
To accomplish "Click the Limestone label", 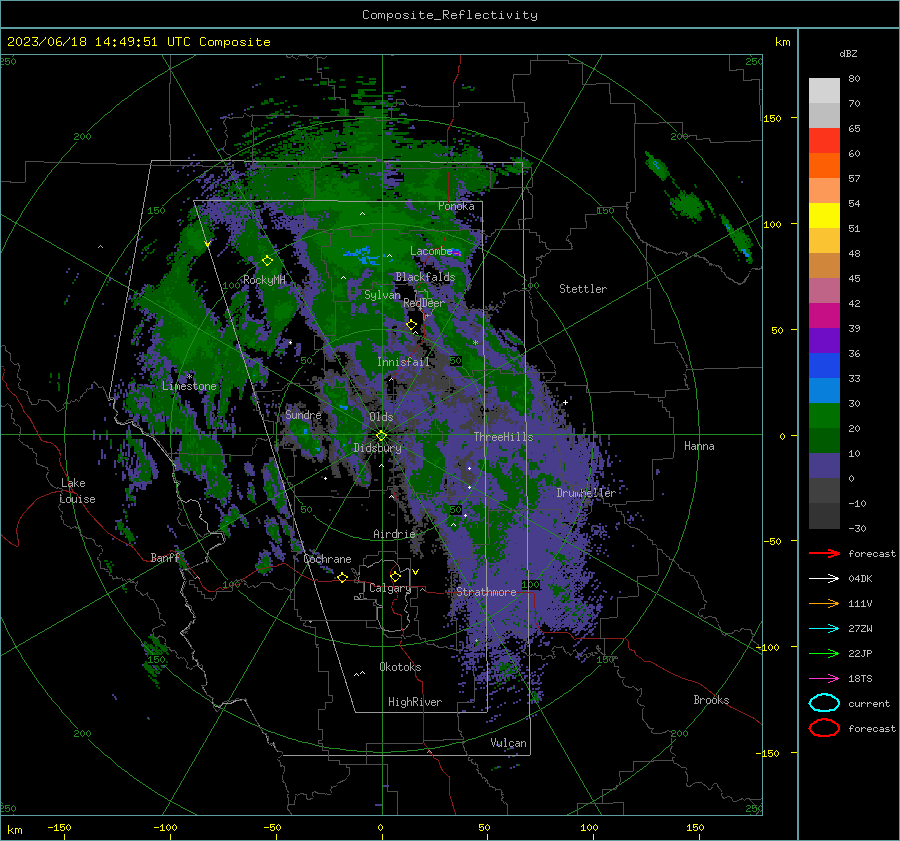I will tap(189, 386).
